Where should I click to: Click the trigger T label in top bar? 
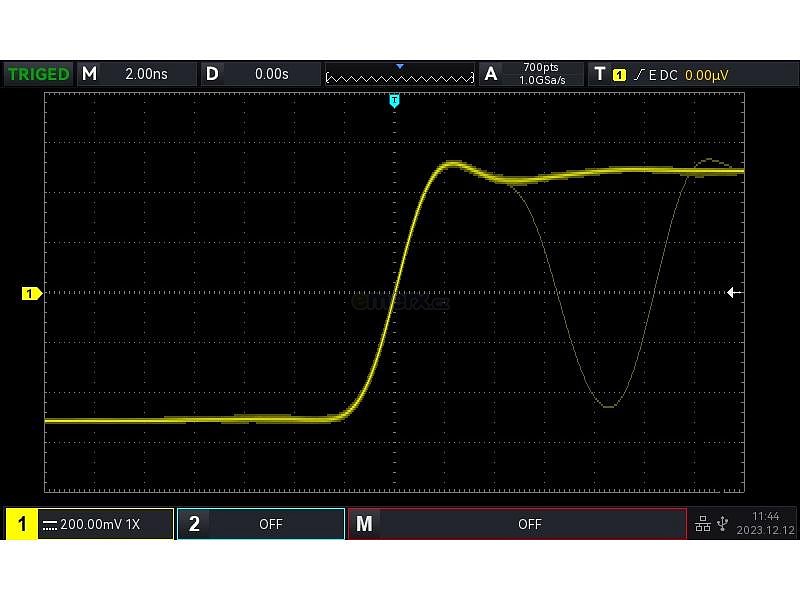click(x=599, y=74)
